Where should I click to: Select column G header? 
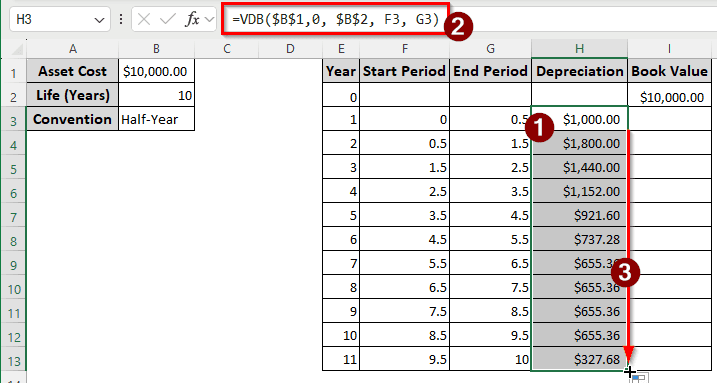click(x=491, y=49)
